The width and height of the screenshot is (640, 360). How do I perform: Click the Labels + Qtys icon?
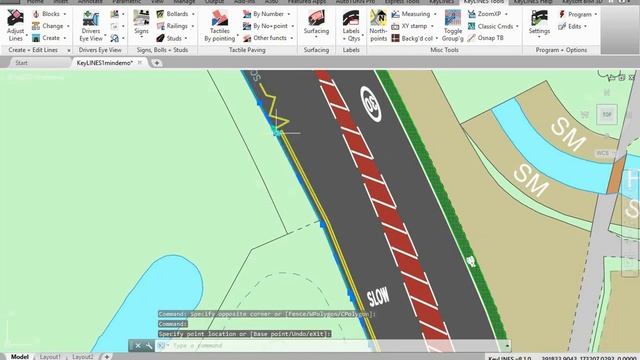[x=351, y=26]
